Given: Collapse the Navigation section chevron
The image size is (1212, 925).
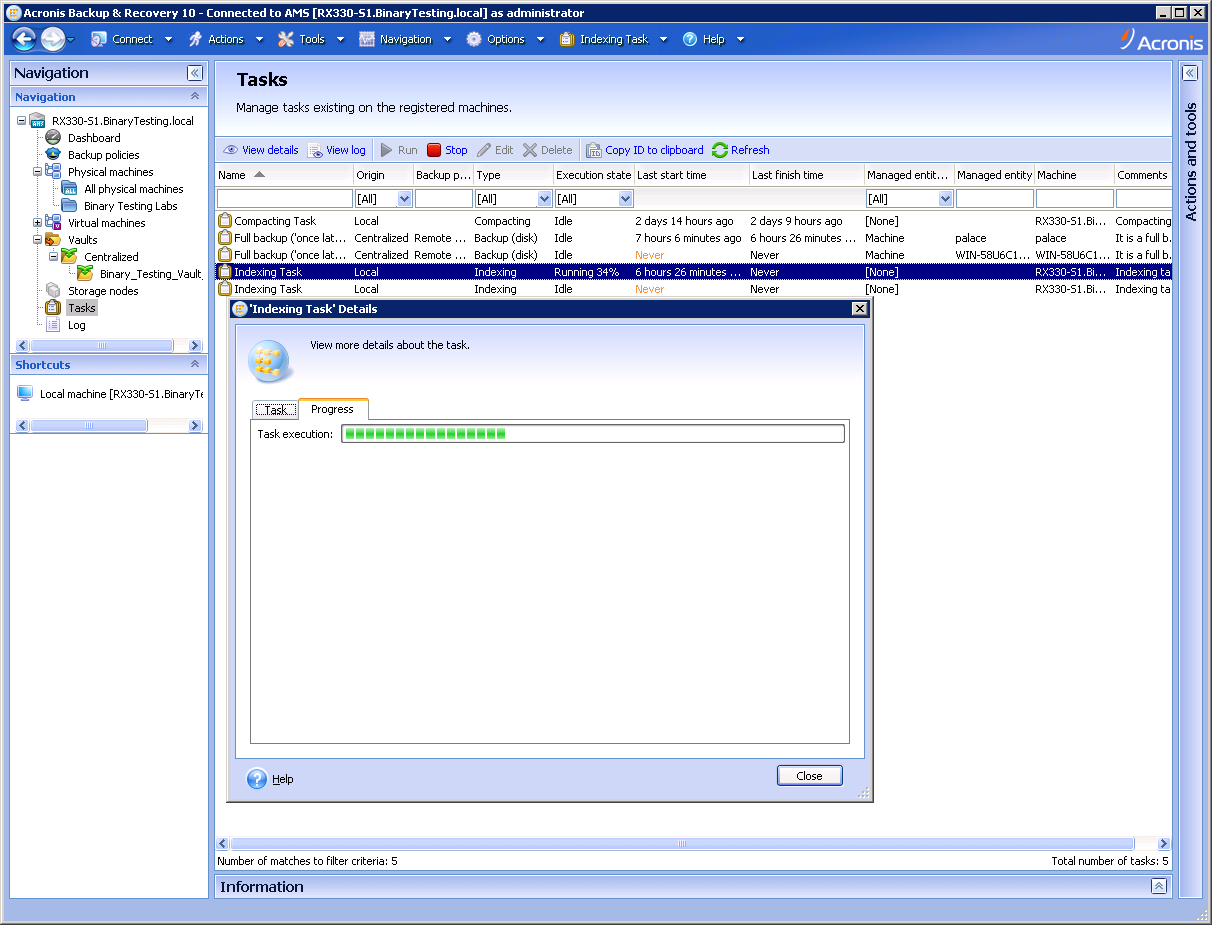Looking at the screenshot, I should tap(195, 97).
